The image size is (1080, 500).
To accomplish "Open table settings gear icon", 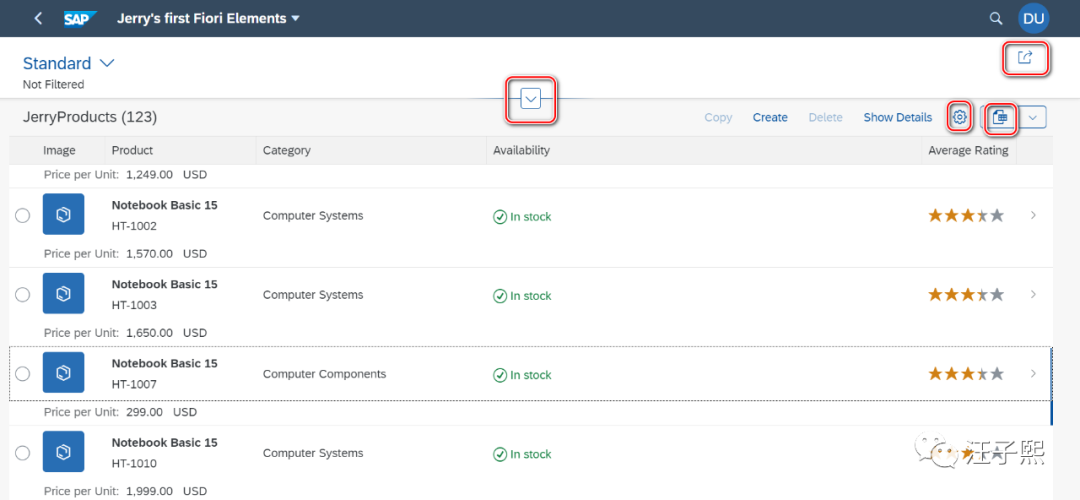I will tap(959, 117).
